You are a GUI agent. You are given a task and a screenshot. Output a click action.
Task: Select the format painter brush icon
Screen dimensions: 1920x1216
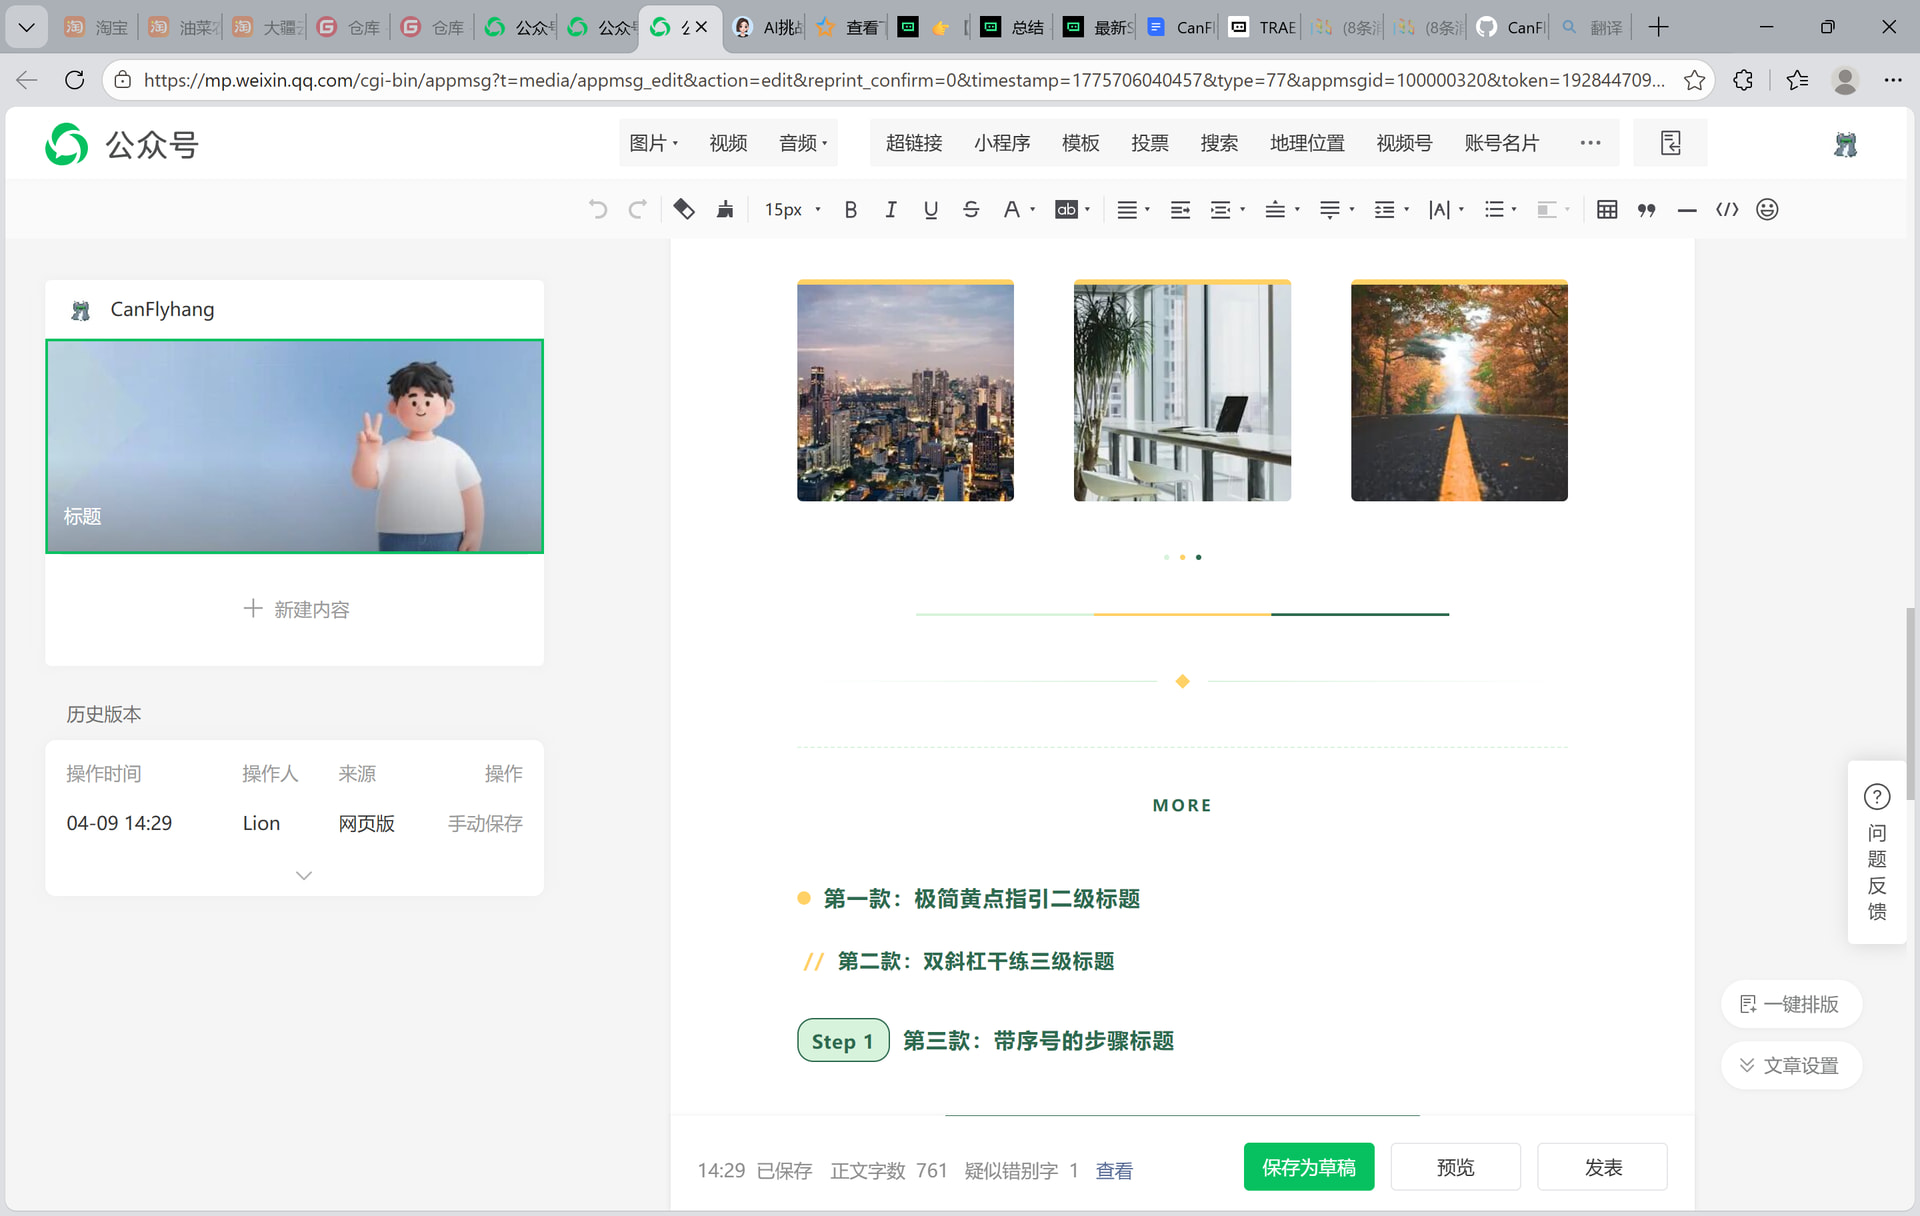pyautogui.click(x=725, y=209)
